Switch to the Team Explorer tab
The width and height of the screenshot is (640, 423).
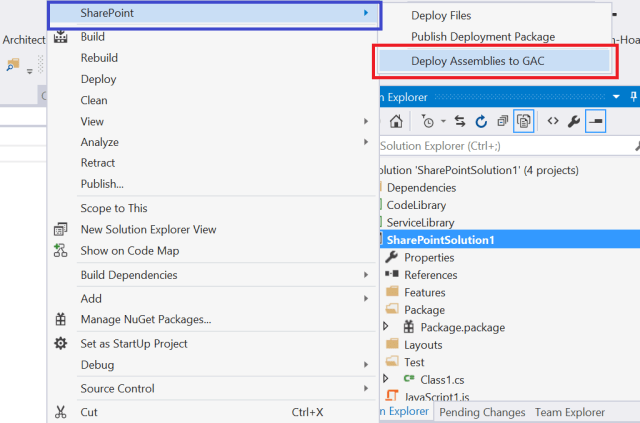point(570,412)
